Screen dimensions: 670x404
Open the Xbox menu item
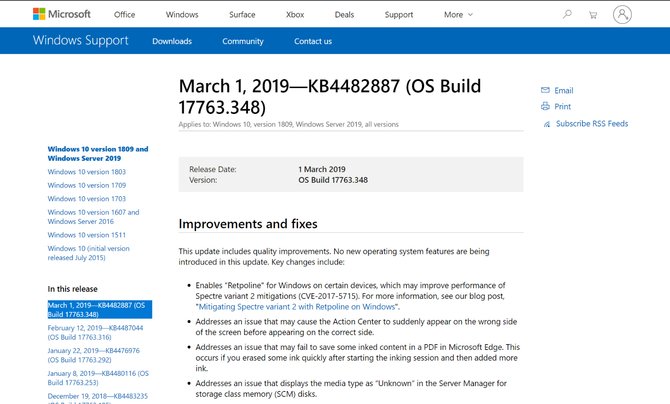[x=295, y=15]
